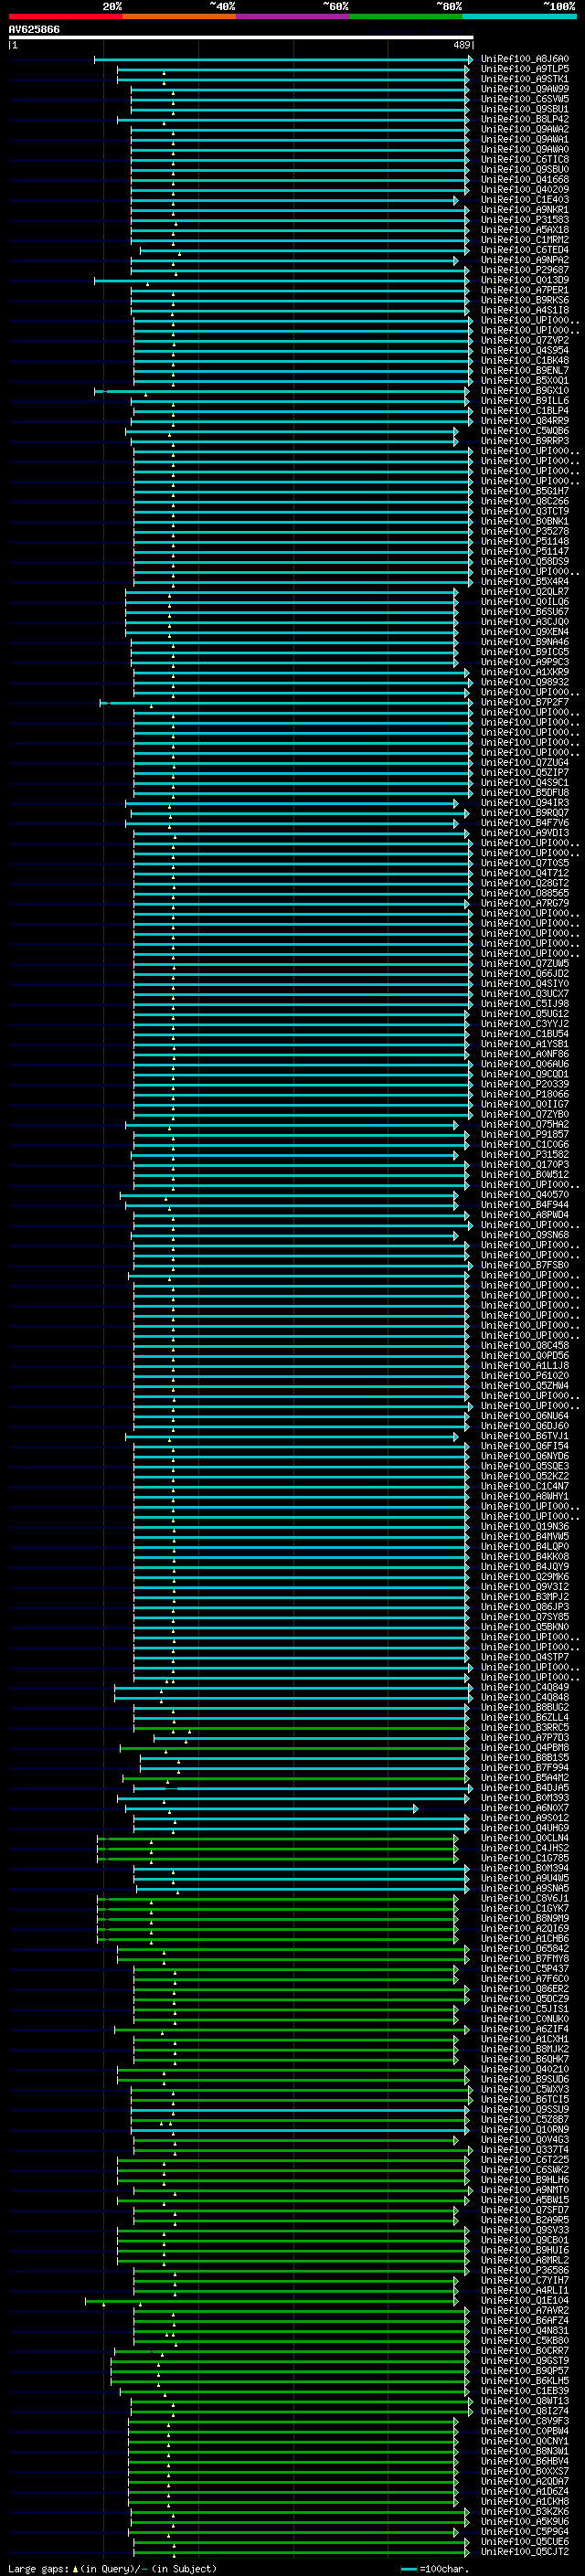Click the UniRef100_C1BK48 hit label
This screenshot has width=585, height=2576.
pyautogui.click(x=525, y=361)
